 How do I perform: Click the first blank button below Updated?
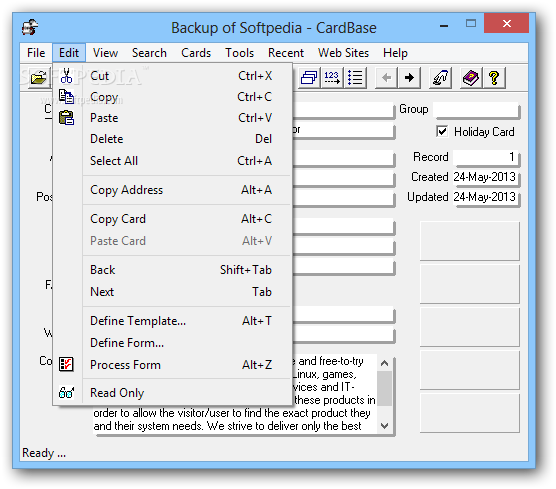coord(470,241)
